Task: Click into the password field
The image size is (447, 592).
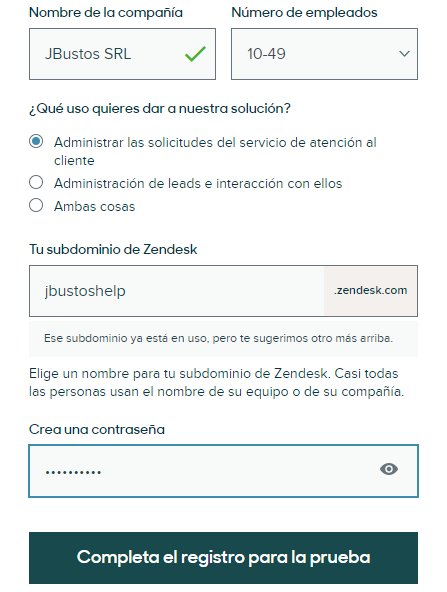Action: point(224,471)
